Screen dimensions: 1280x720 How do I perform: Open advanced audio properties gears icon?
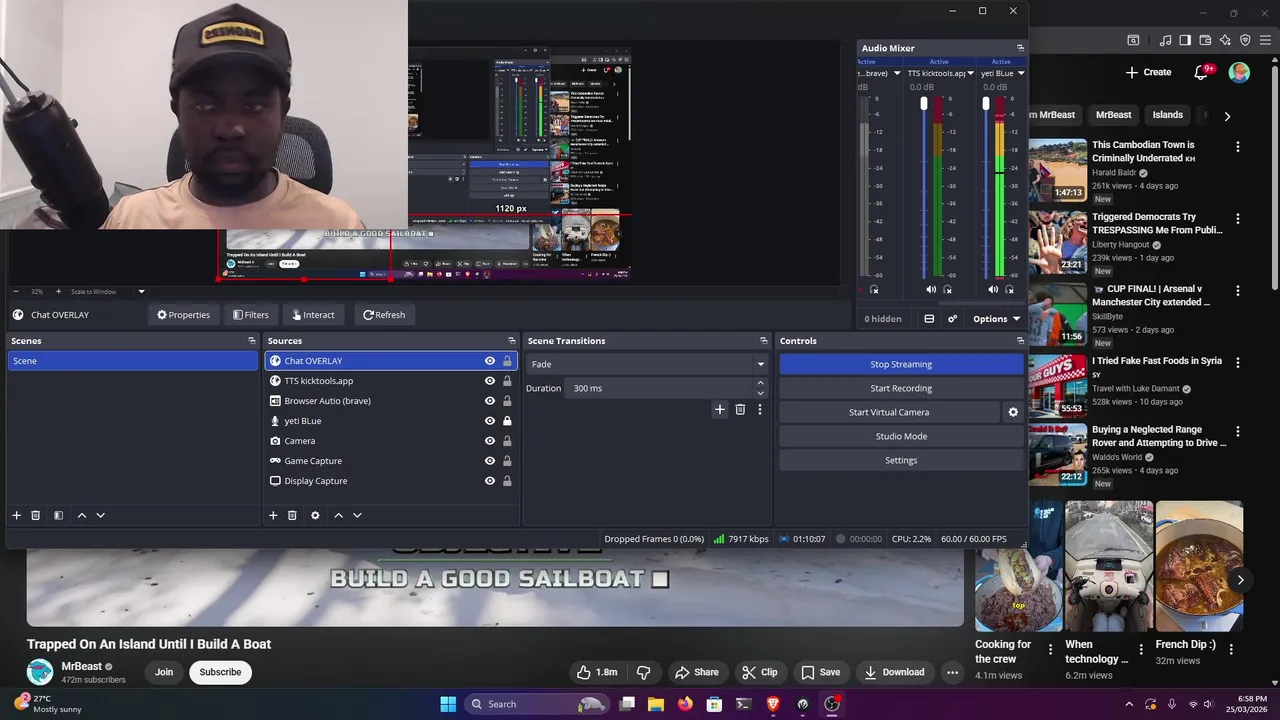tap(952, 319)
